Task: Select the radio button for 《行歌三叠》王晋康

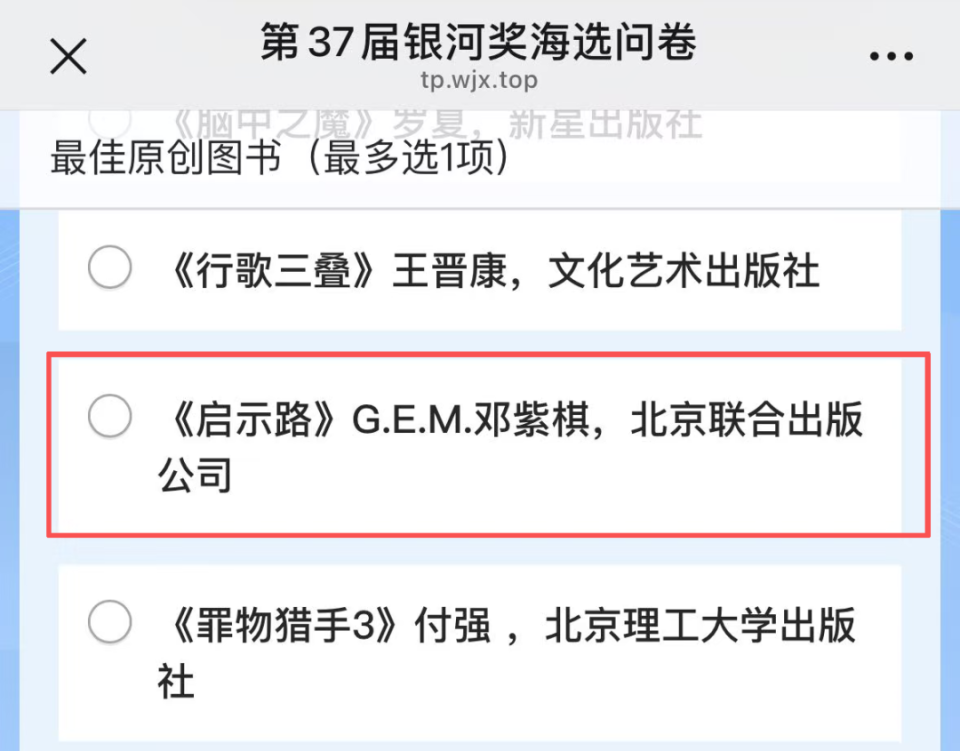Action: (110, 267)
